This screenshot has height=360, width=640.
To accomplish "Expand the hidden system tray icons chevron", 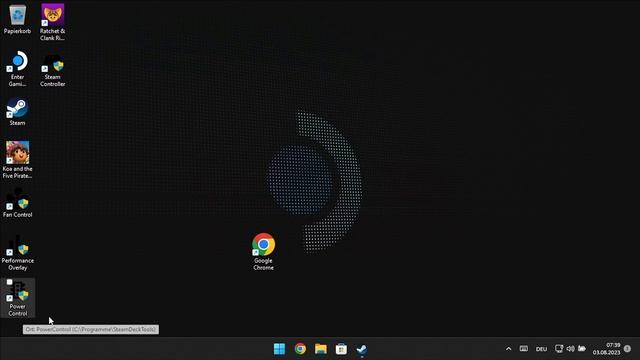I will [x=509, y=349].
